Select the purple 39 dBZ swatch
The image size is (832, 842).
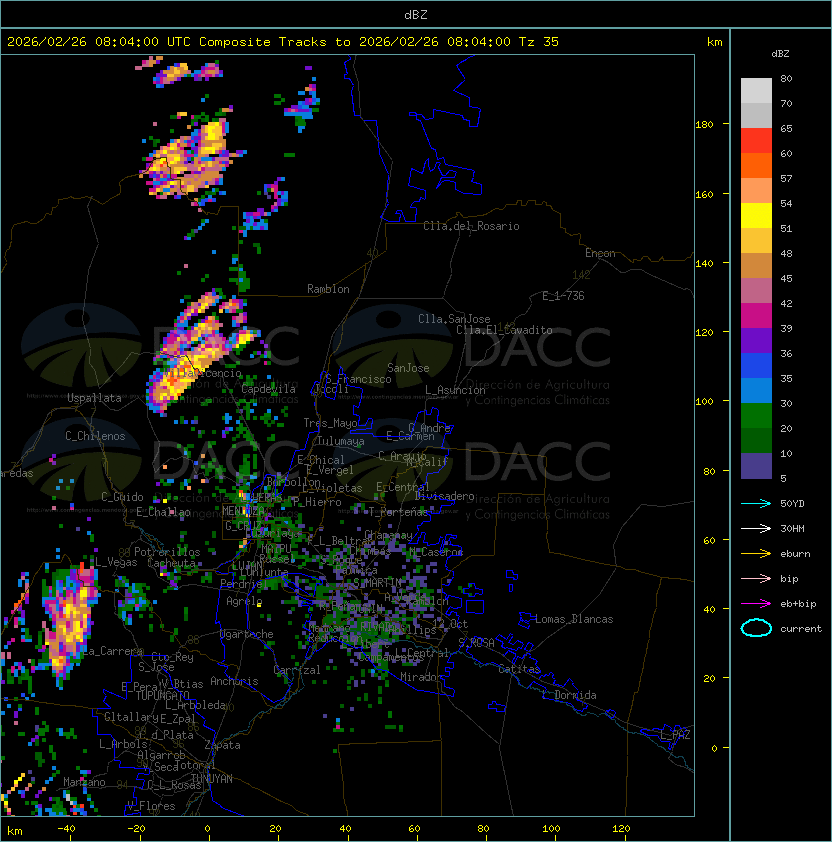click(x=756, y=341)
